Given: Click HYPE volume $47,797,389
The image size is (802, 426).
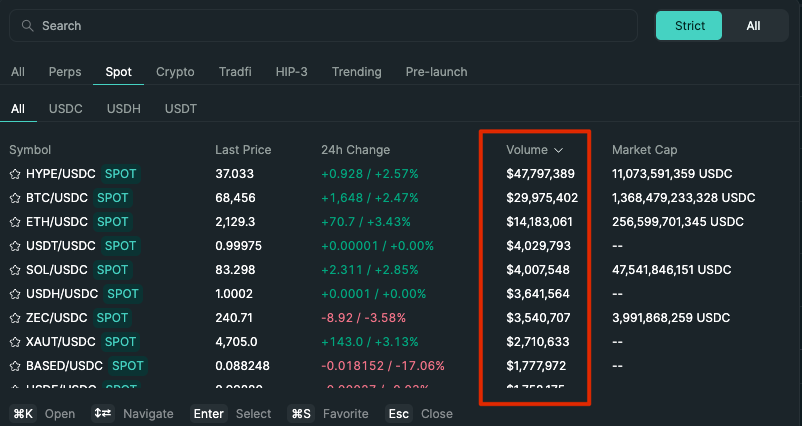Looking at the screenshot, I should point(540,174).
